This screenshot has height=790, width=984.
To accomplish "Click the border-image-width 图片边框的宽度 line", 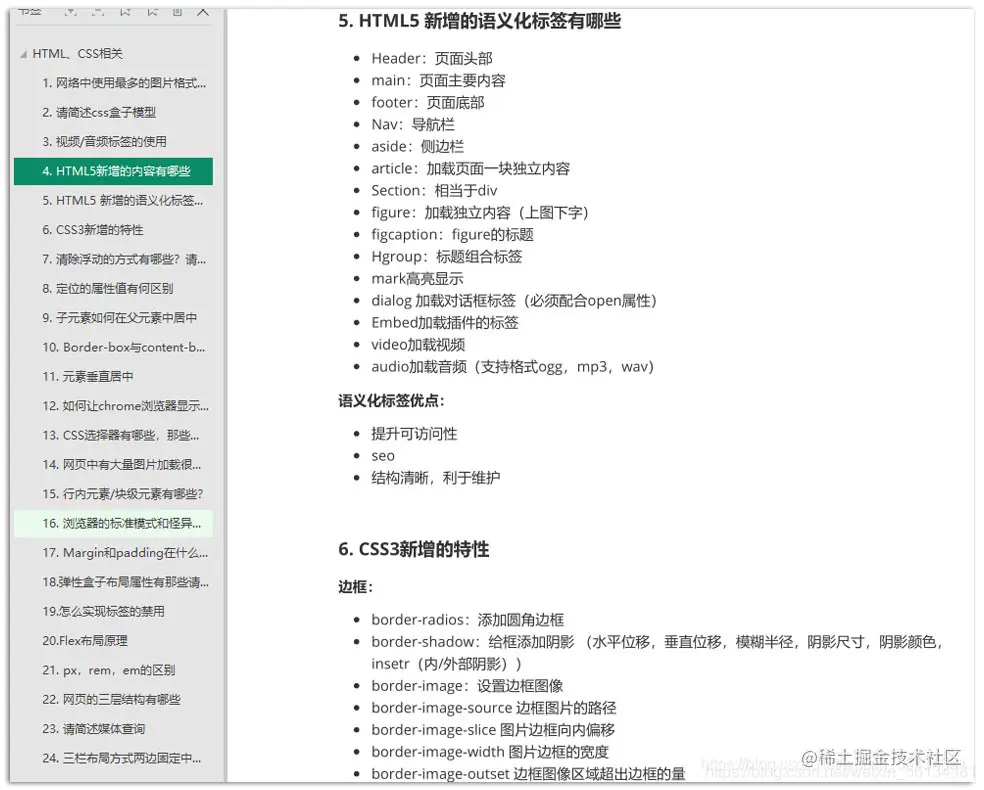I will click(x=489, y=752).
